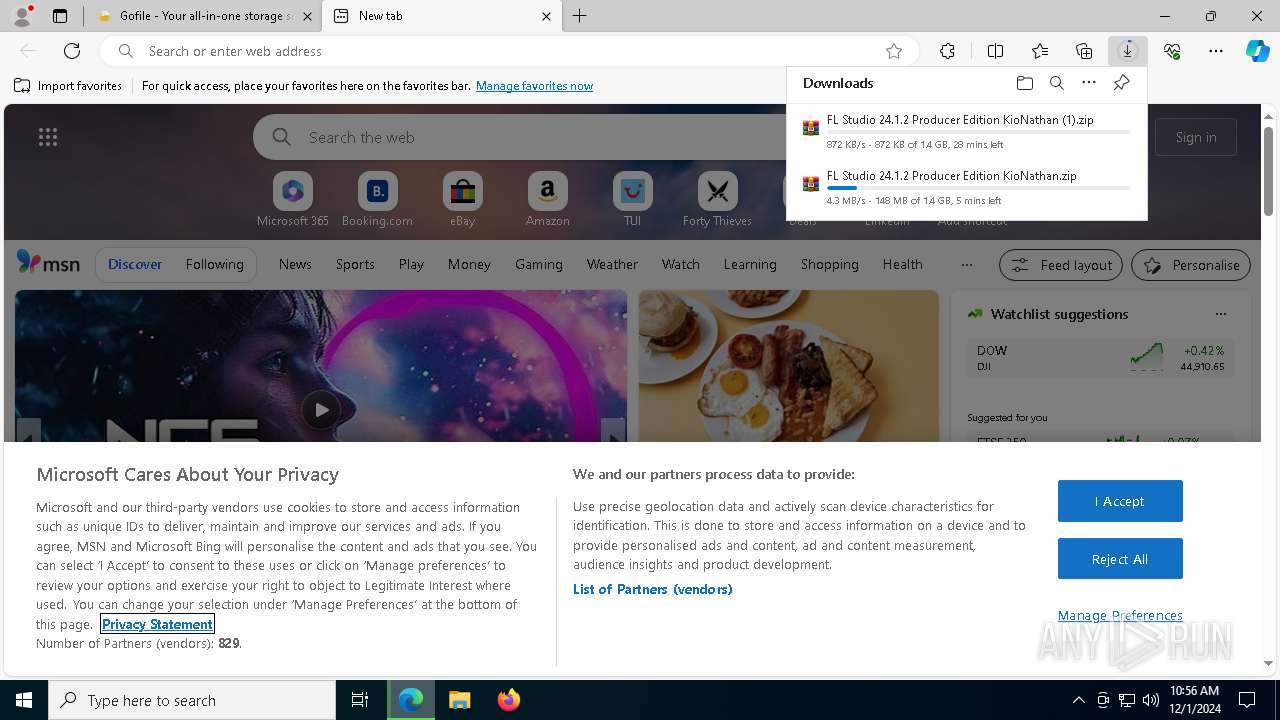Click the Personalise button
The width and height of the screenshot is (1280, 720).
[1191, 265]
